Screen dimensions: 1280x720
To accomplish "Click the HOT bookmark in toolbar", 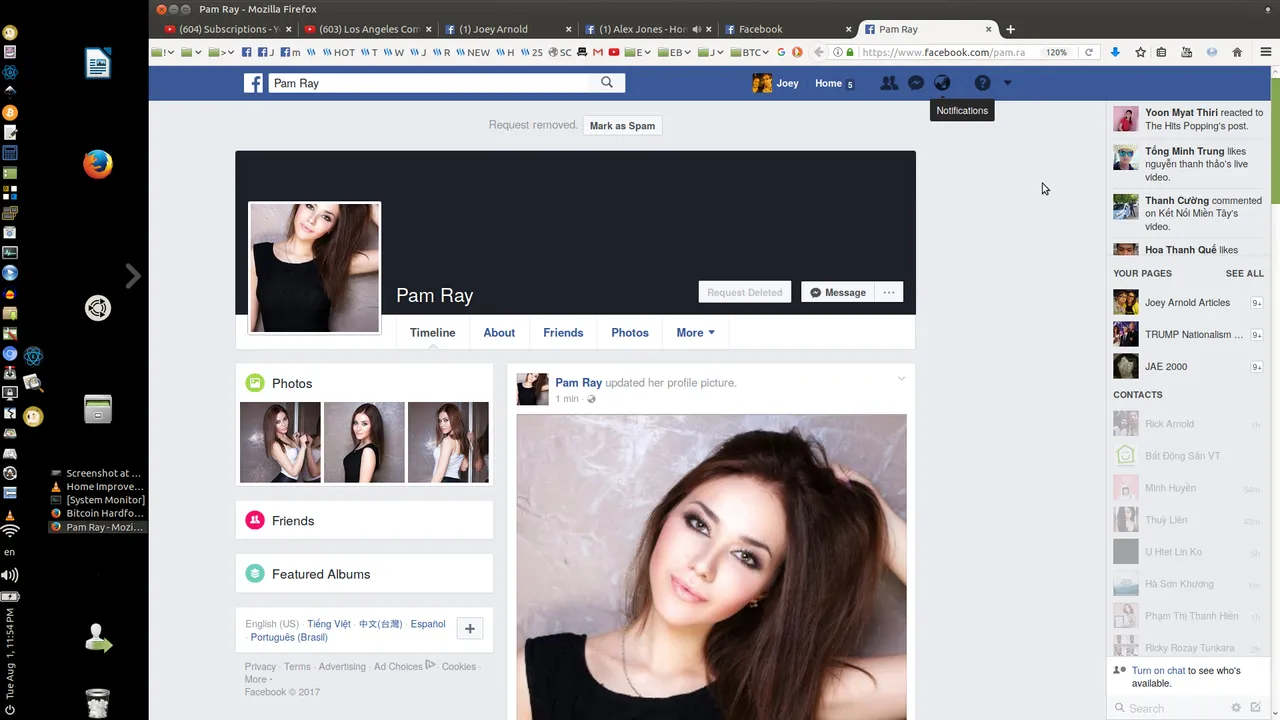I will coord(338,52).
